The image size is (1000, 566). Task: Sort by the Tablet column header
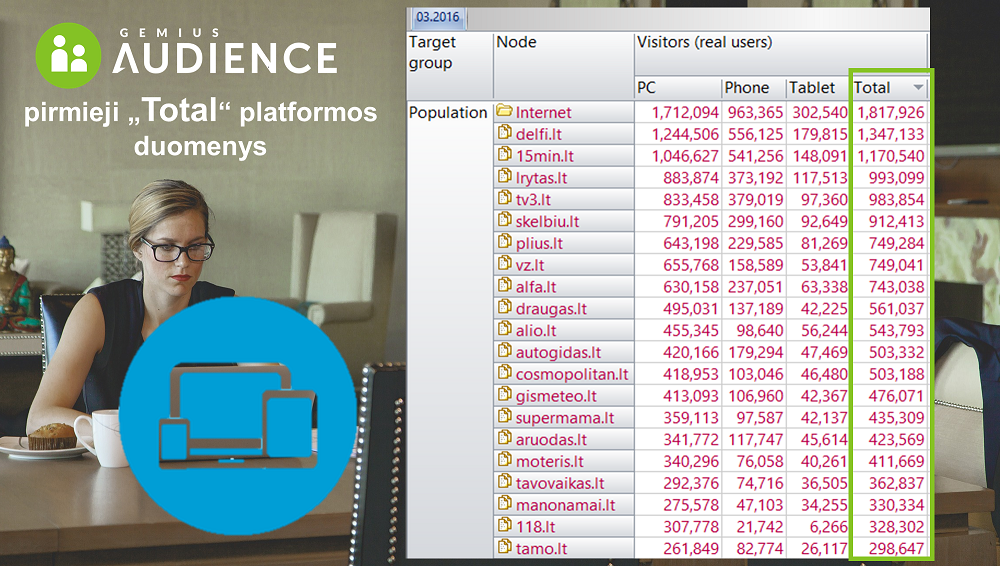pos(819,87)
